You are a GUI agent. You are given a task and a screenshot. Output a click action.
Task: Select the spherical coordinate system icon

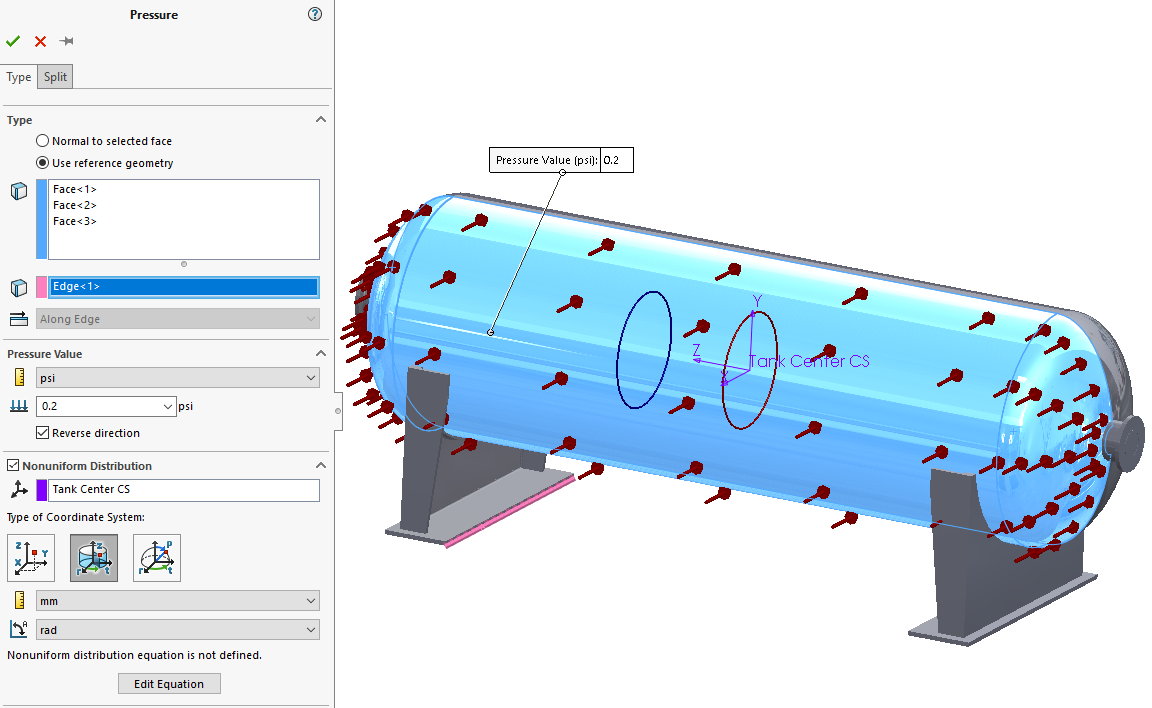tap(157, 558)
